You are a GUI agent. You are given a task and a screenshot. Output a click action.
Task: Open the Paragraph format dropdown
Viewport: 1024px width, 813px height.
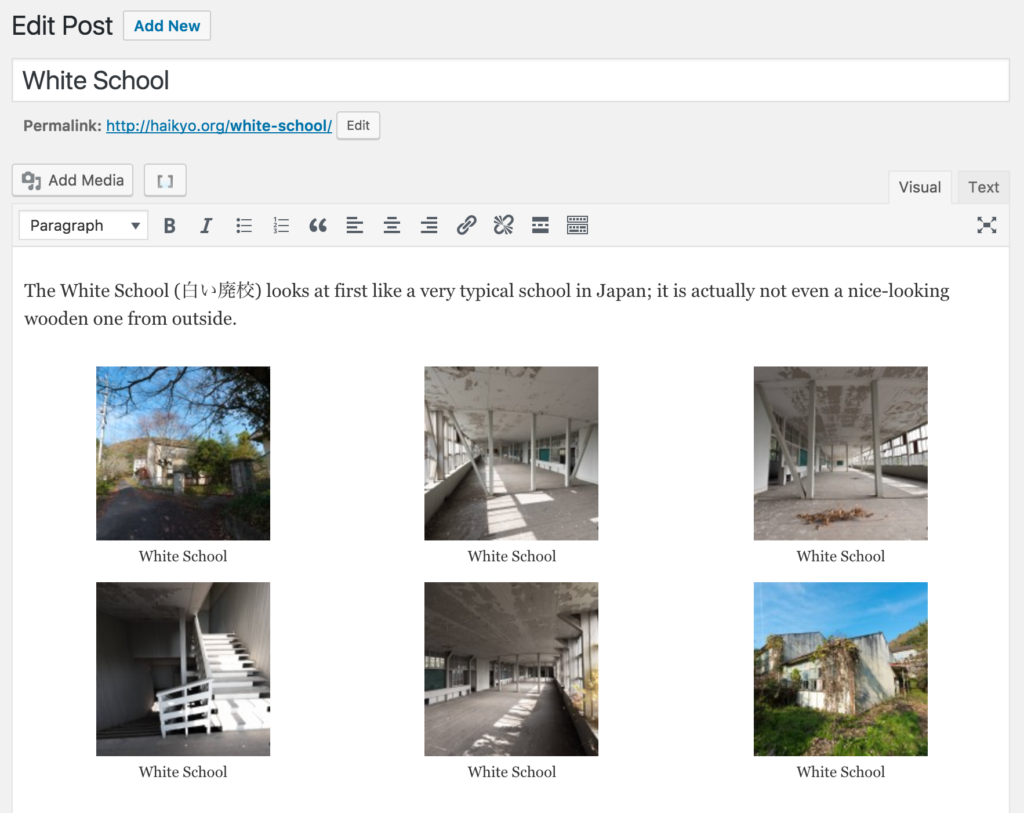[84, 226]
